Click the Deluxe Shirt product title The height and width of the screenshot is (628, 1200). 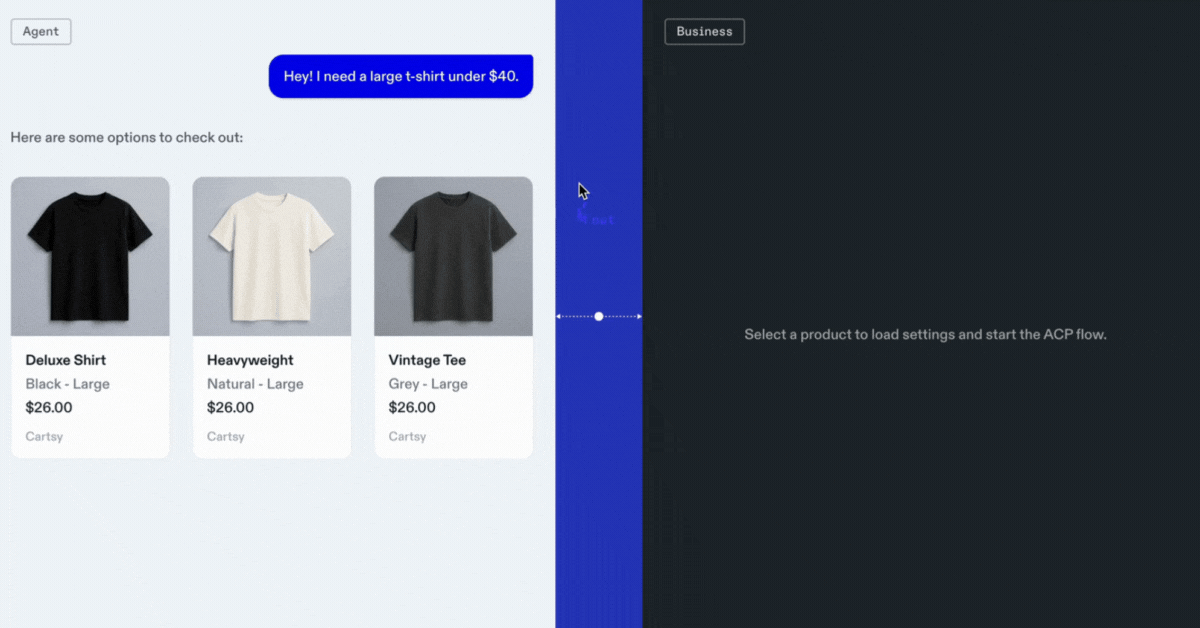tap(66, 360)
